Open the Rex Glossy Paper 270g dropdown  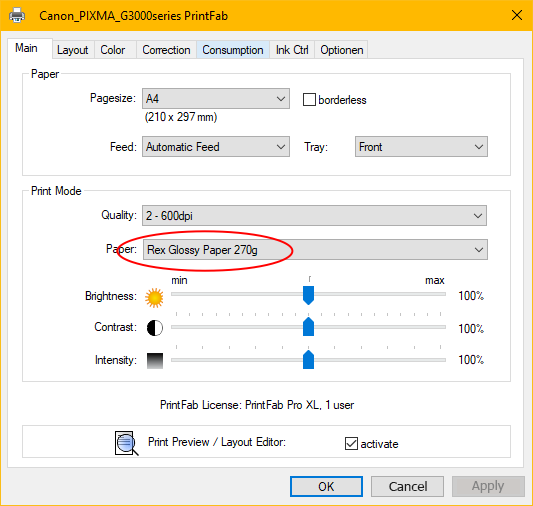[x=315, y=249]
